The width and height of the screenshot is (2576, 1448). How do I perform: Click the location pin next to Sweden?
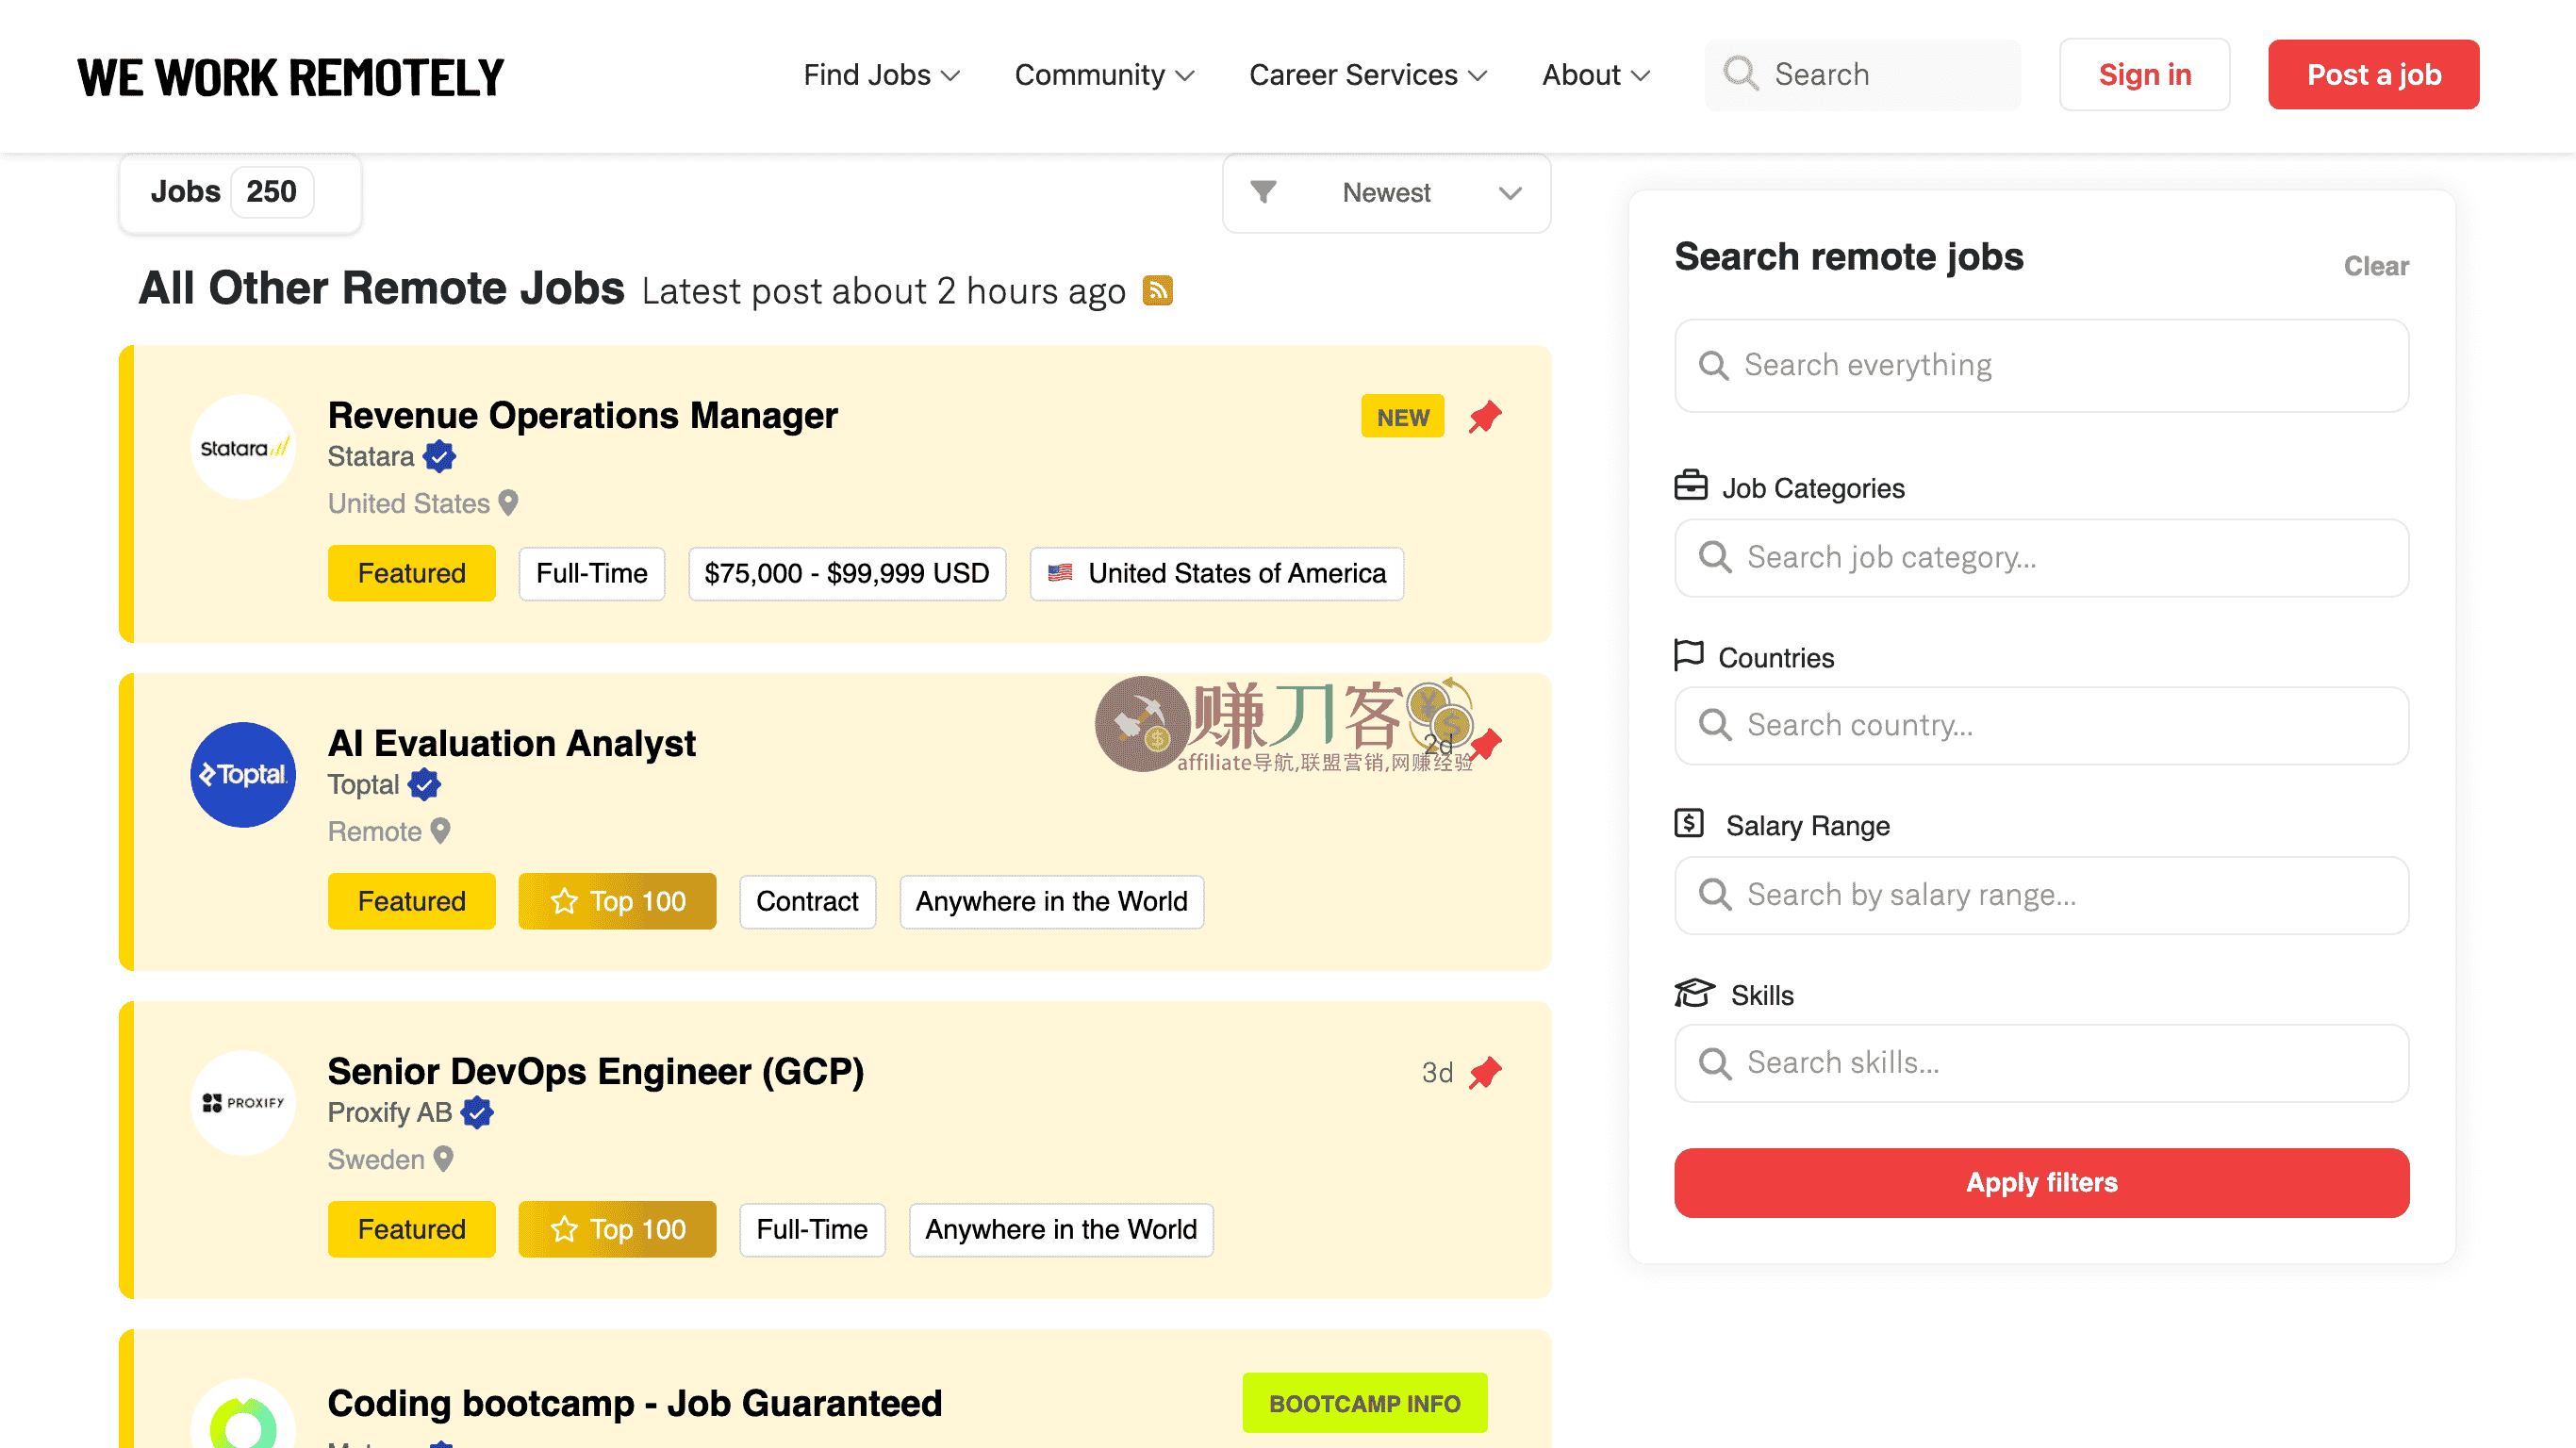coord(443,1158)
